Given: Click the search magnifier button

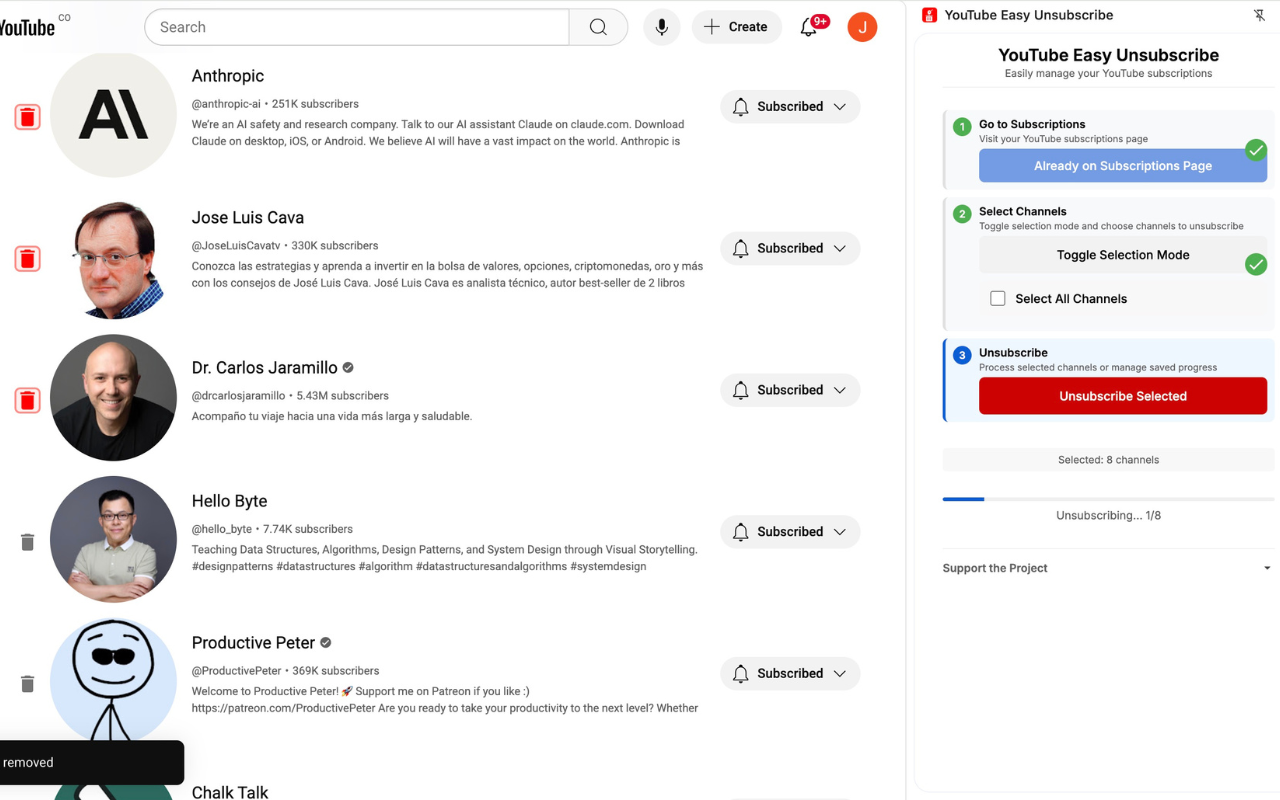Looking at the screenshot, I should [598, 27].
